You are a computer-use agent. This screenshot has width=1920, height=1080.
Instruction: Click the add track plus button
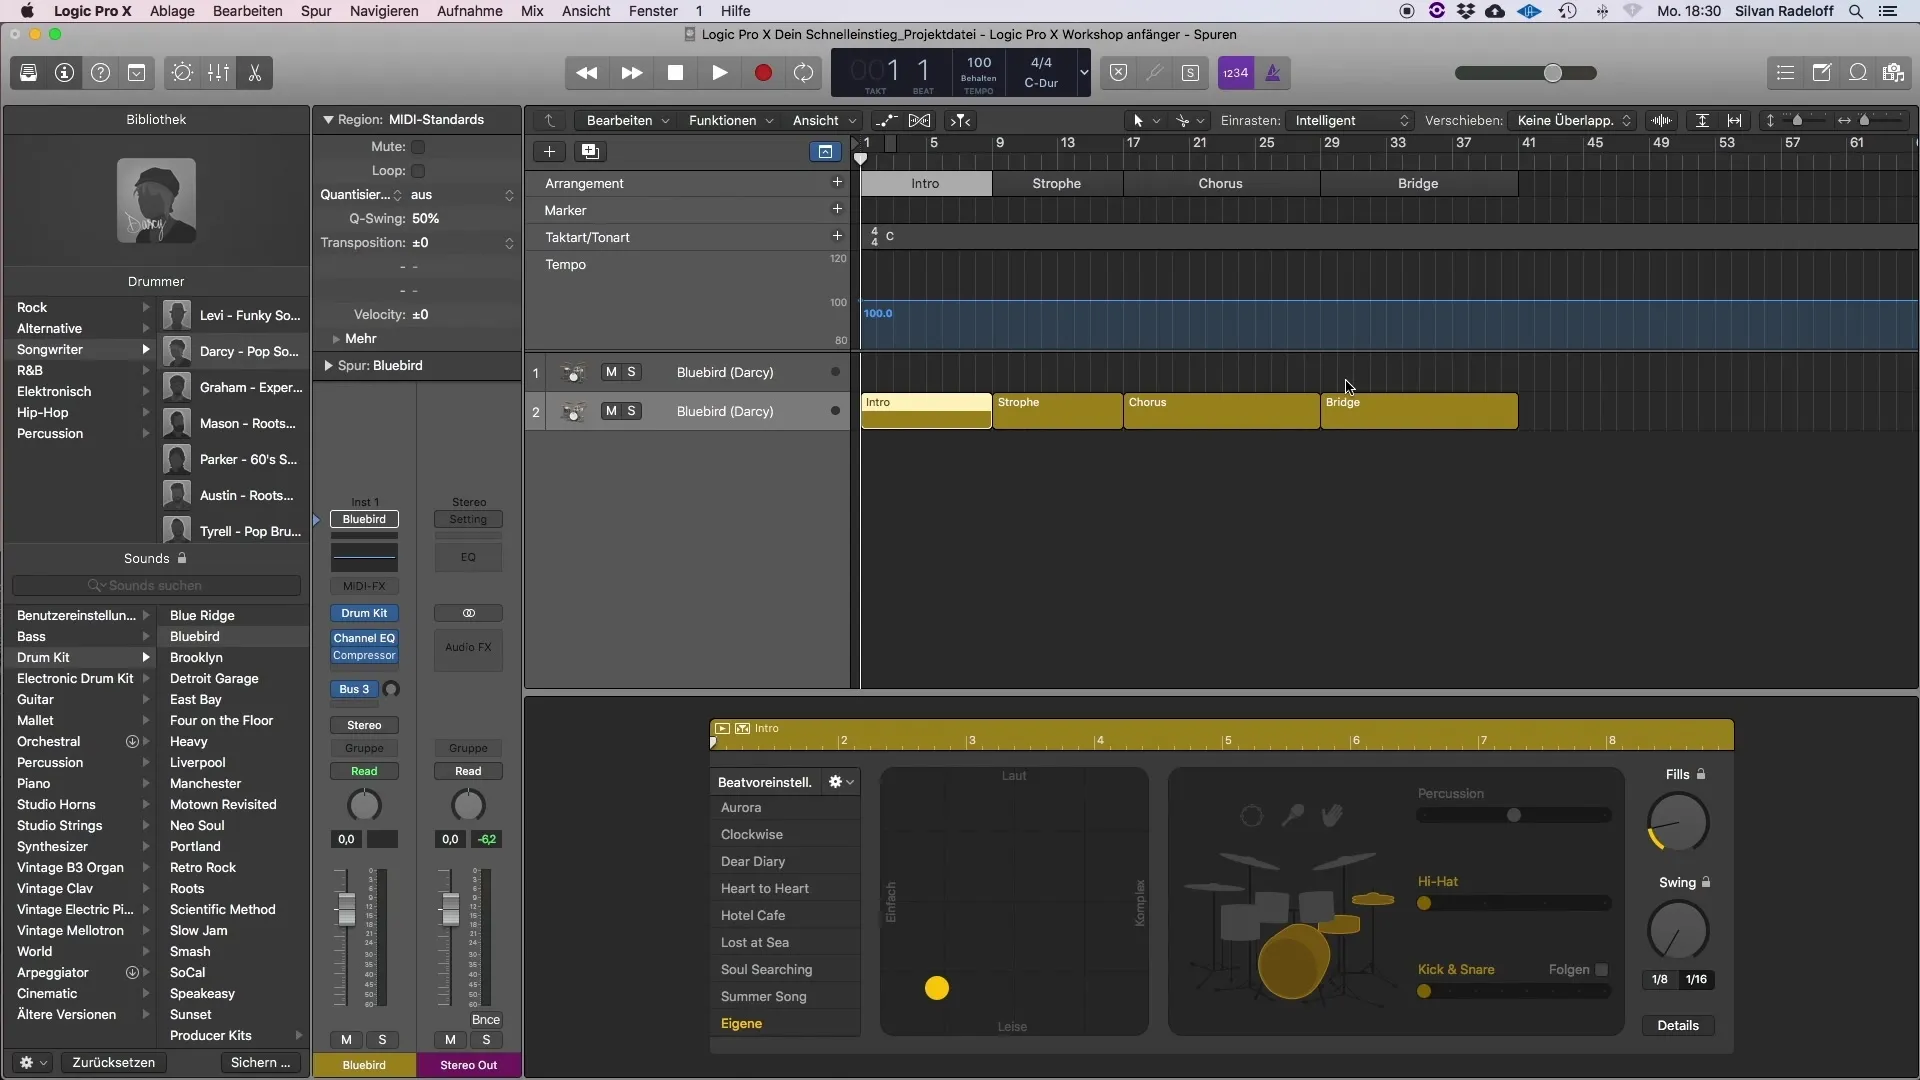coord(549,151)
